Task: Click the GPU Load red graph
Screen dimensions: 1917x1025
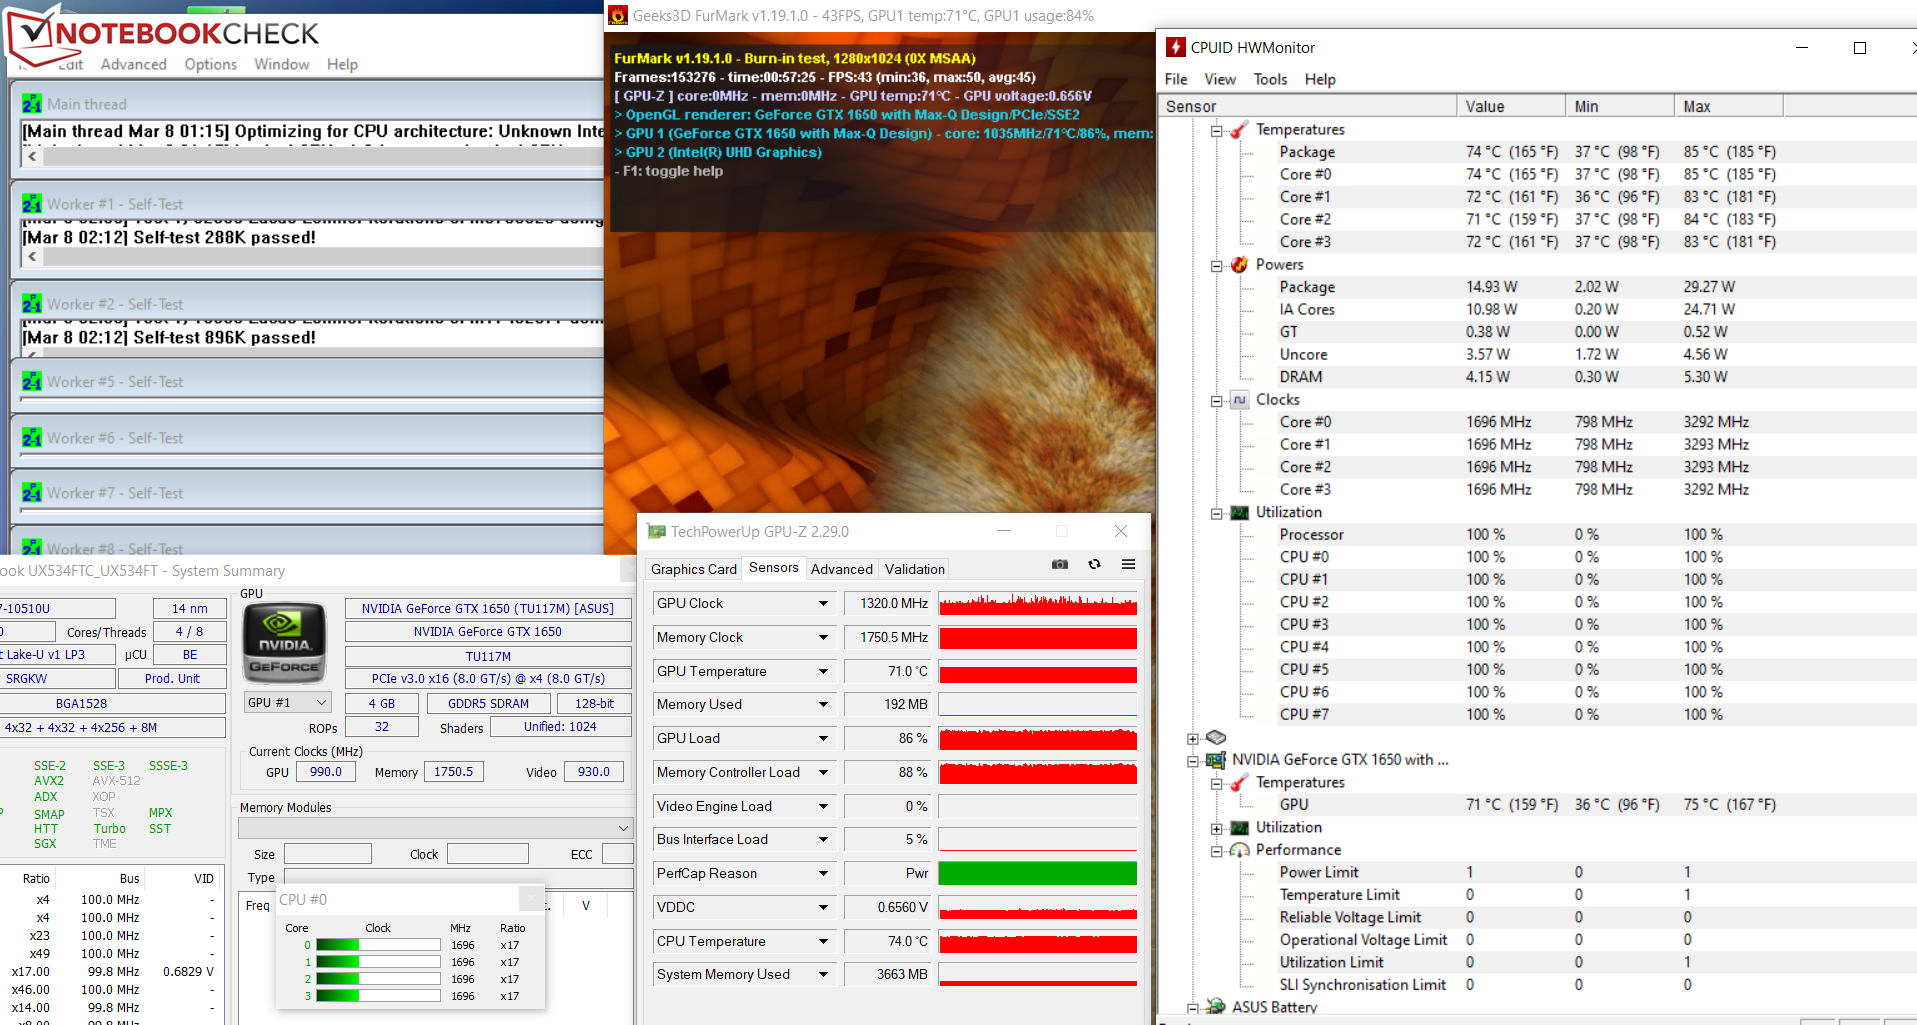Action: (1038, 739)
